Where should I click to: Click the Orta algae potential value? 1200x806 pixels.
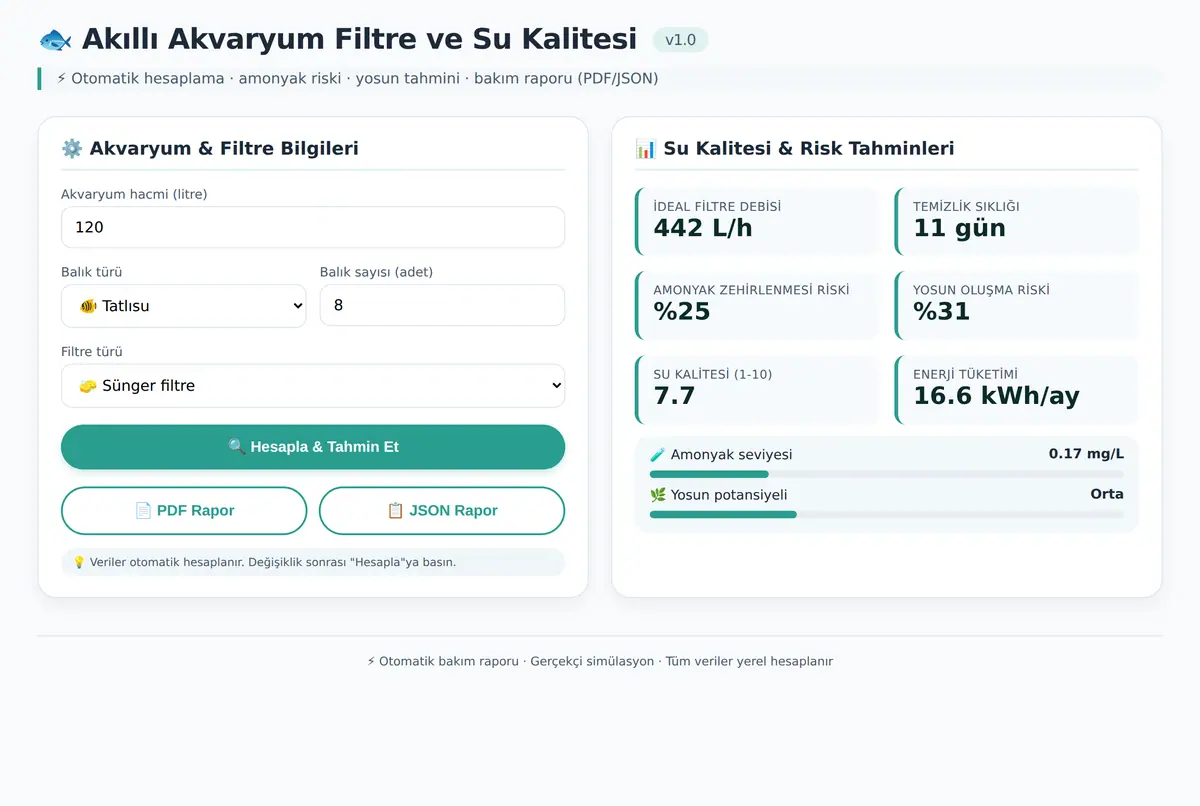[x=1107, y=494]
